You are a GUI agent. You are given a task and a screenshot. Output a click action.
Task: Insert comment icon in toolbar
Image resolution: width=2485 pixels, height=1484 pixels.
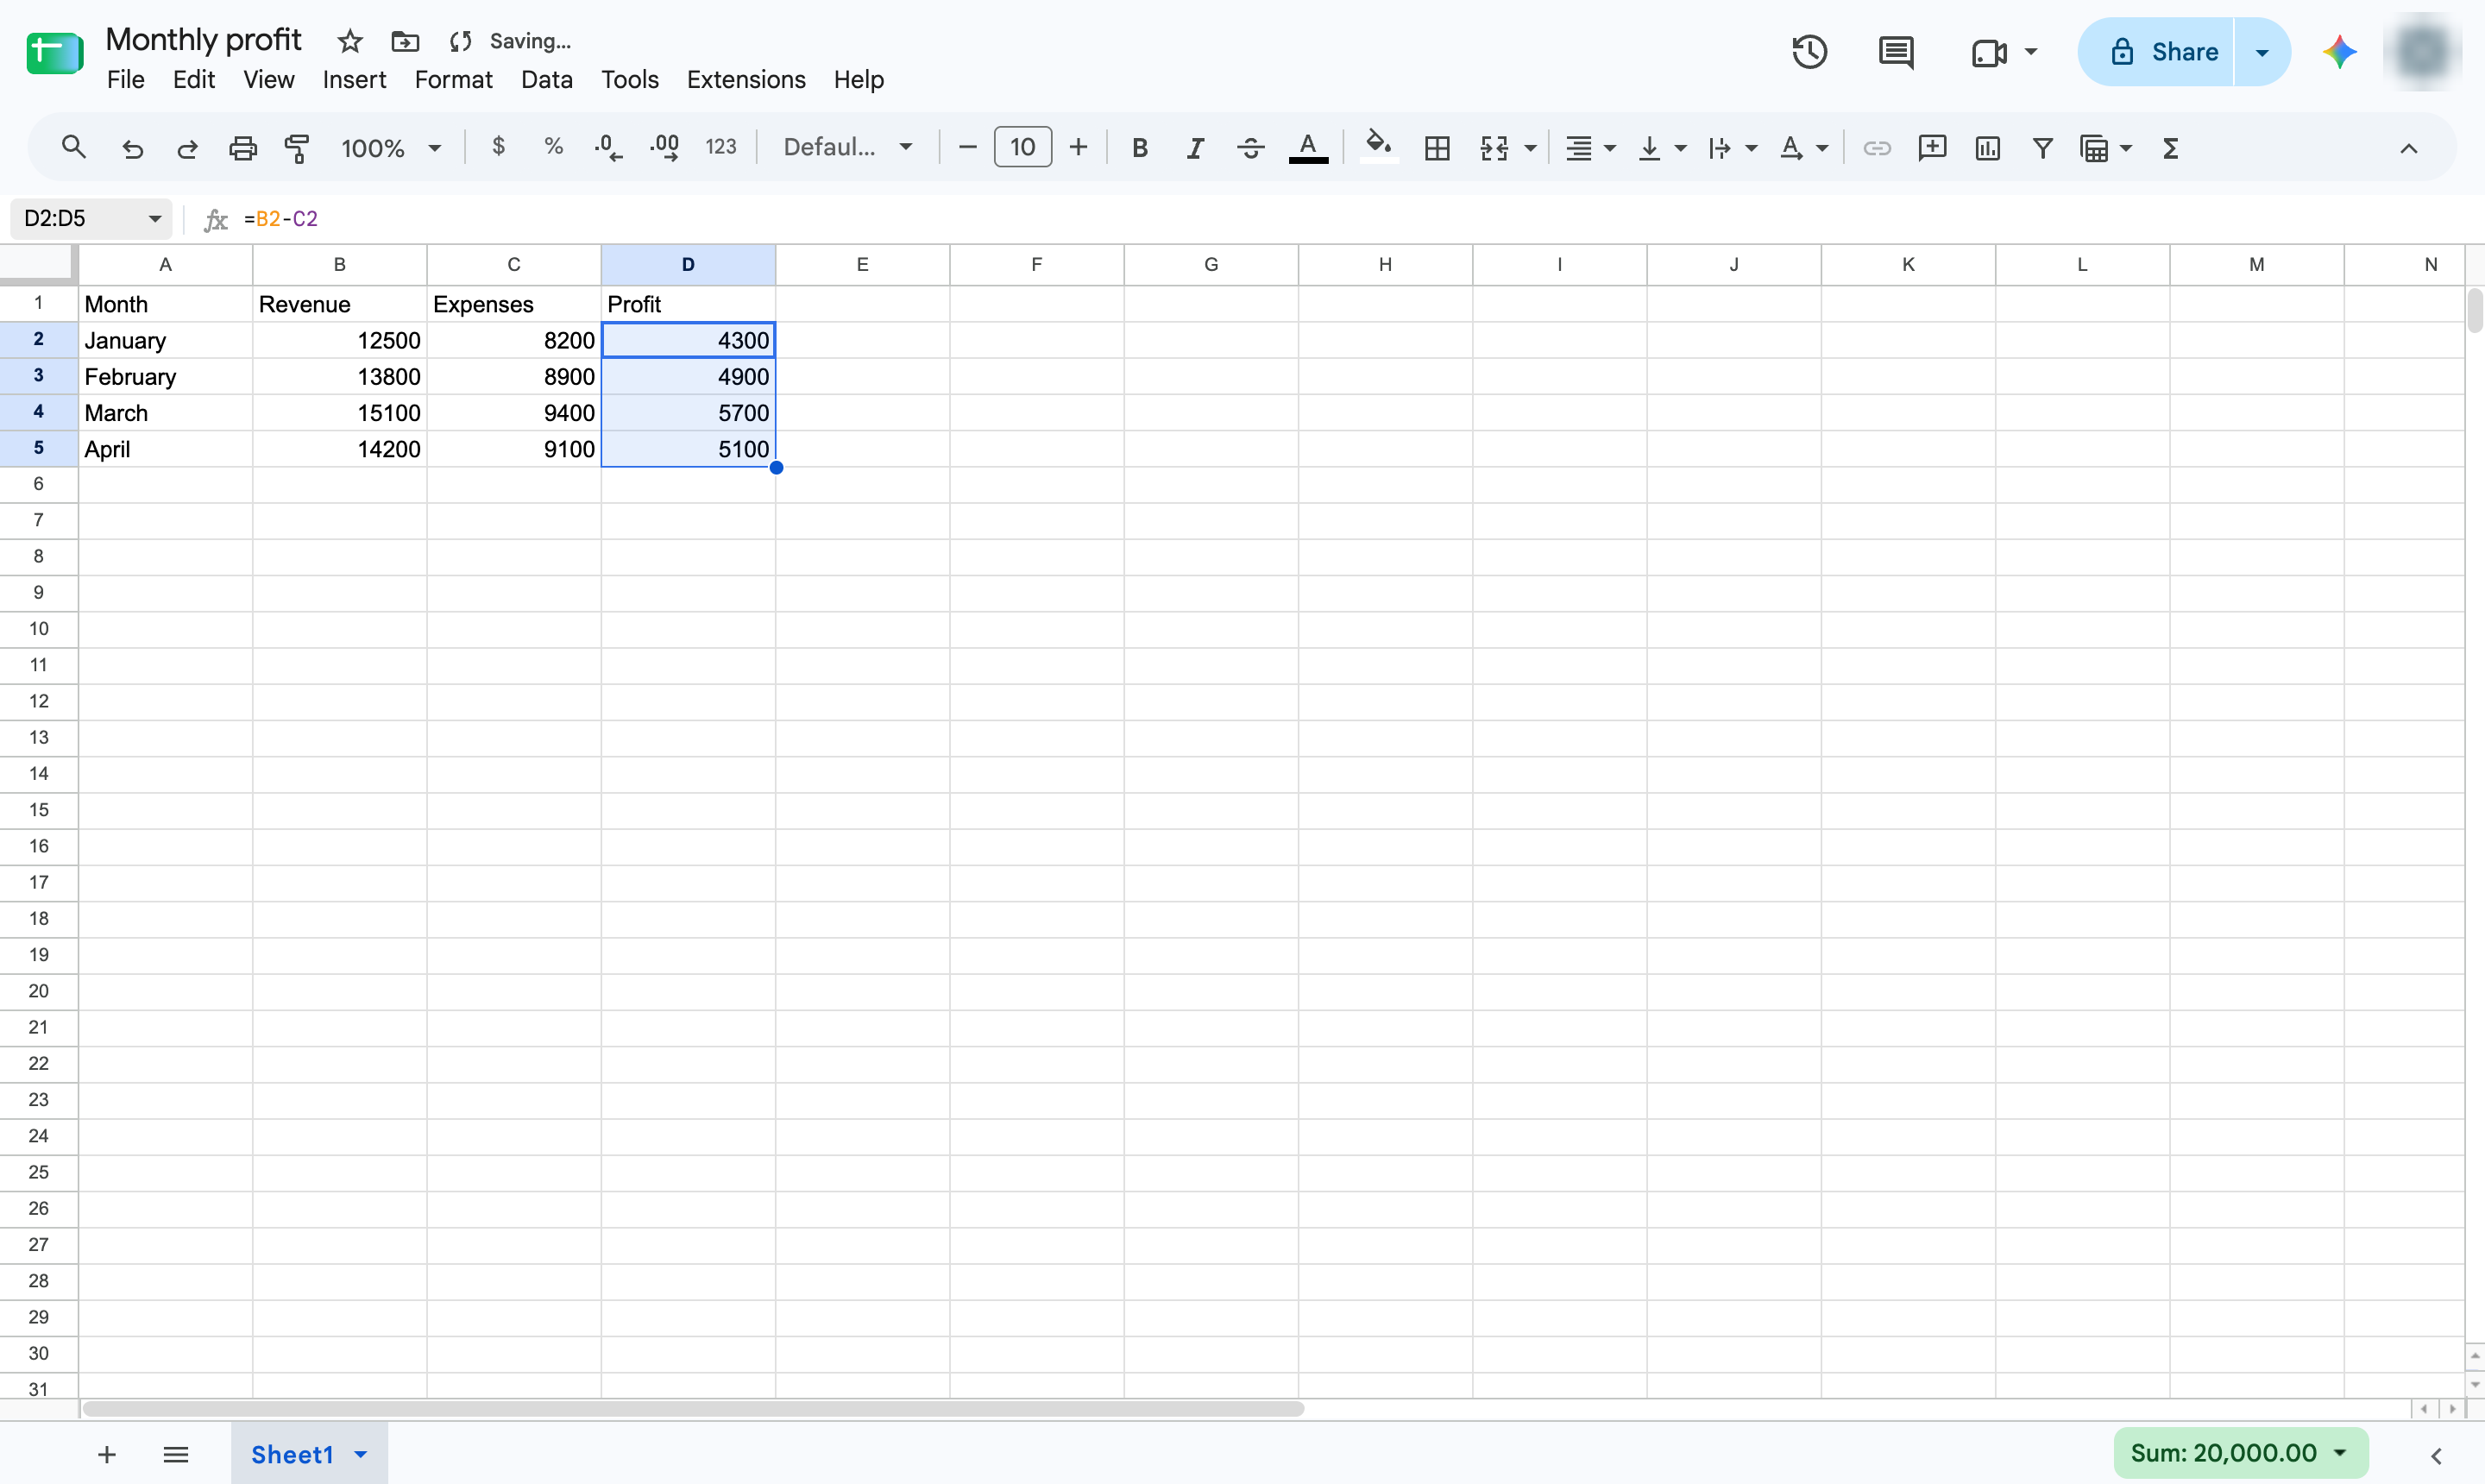pos(1932,148)
